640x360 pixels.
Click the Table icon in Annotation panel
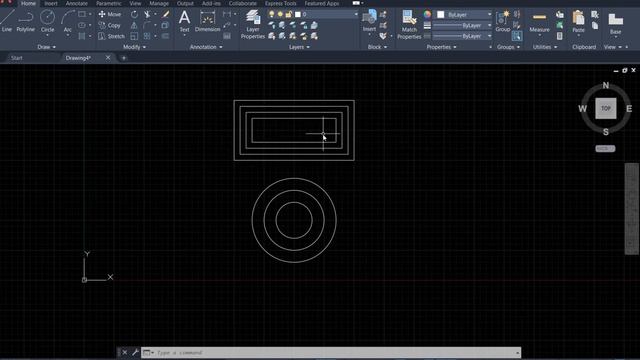[x=227, y=36]
